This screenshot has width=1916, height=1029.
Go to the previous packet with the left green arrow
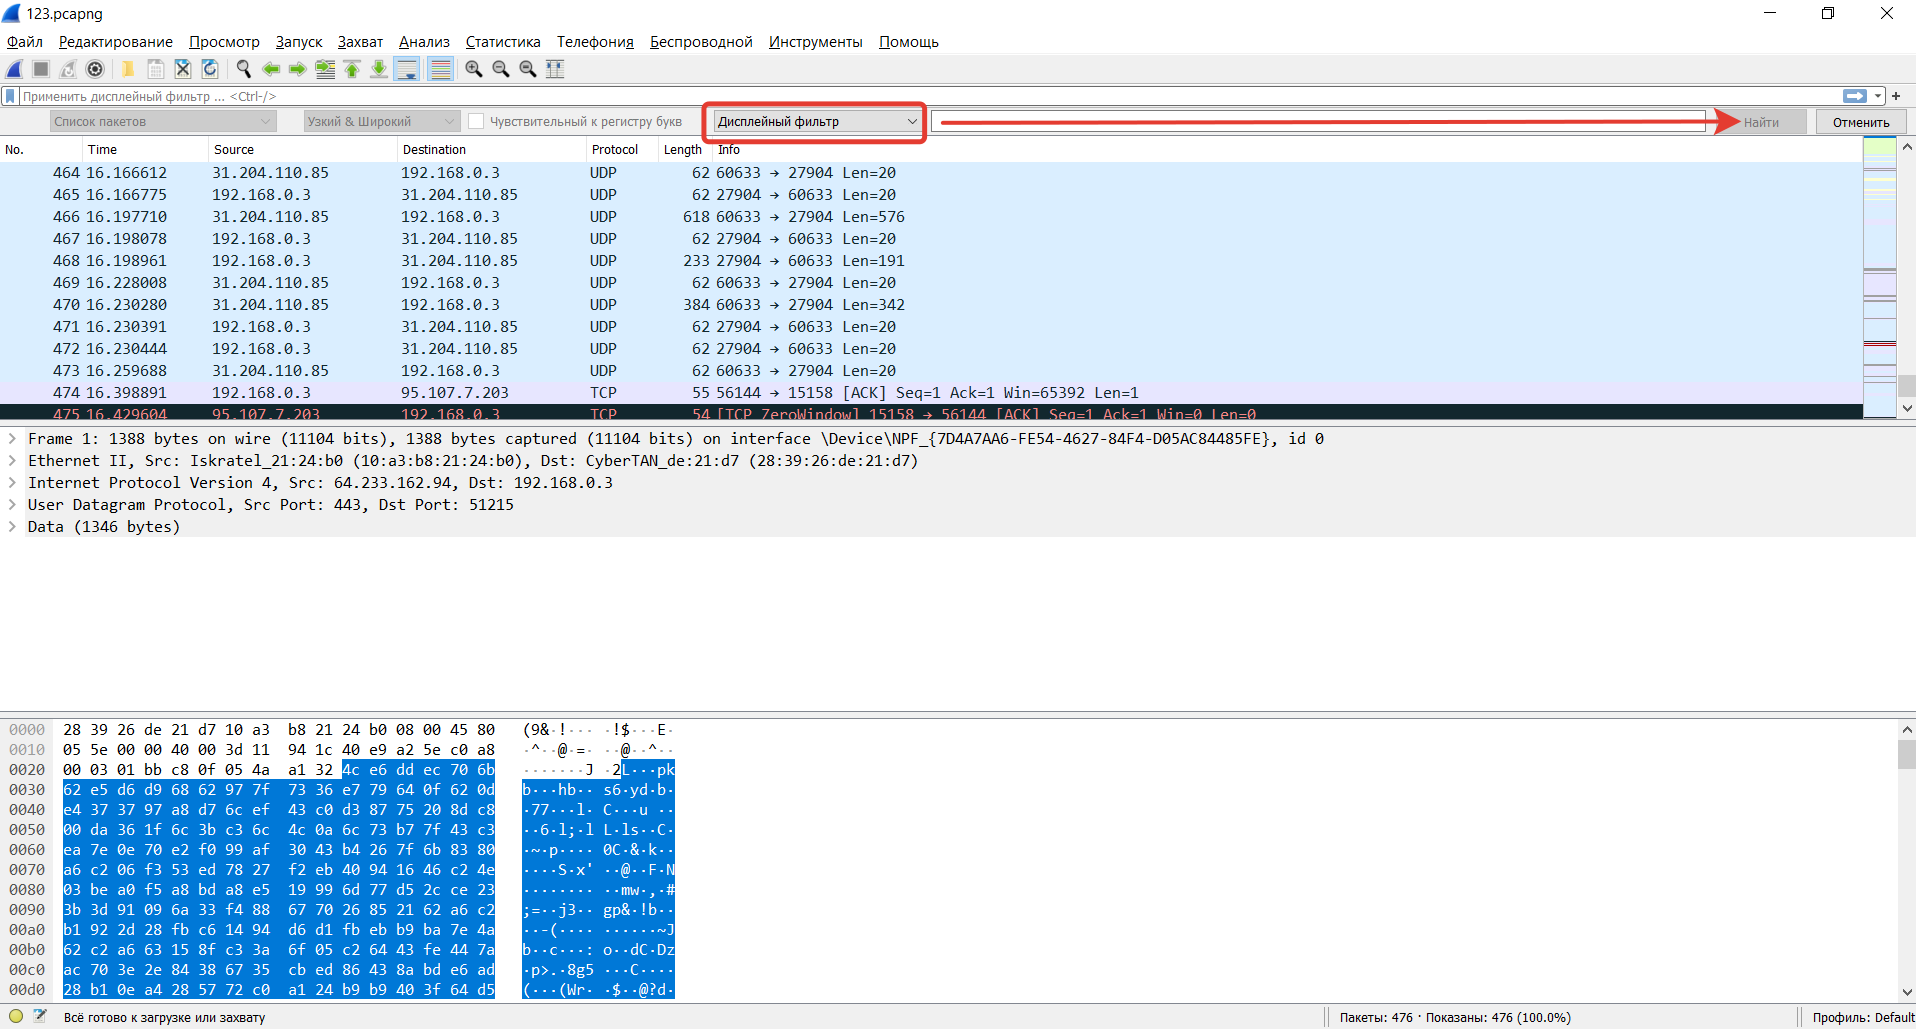coord(270,69)
